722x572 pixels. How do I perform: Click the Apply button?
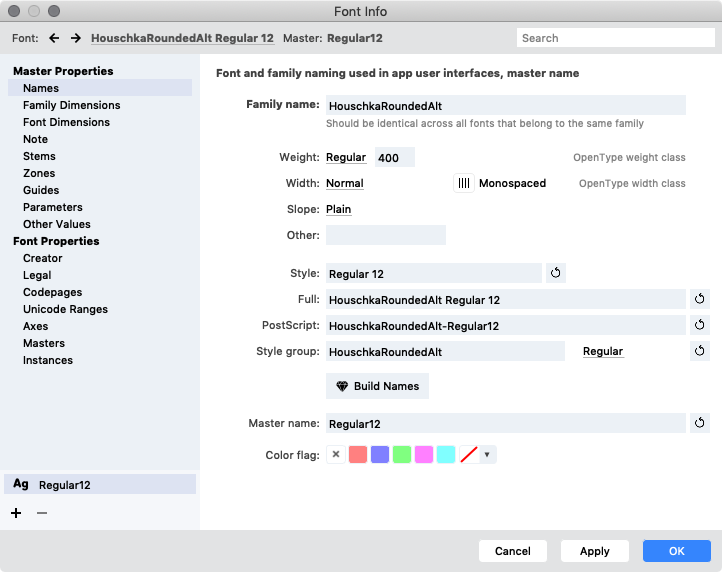point(594,551)
